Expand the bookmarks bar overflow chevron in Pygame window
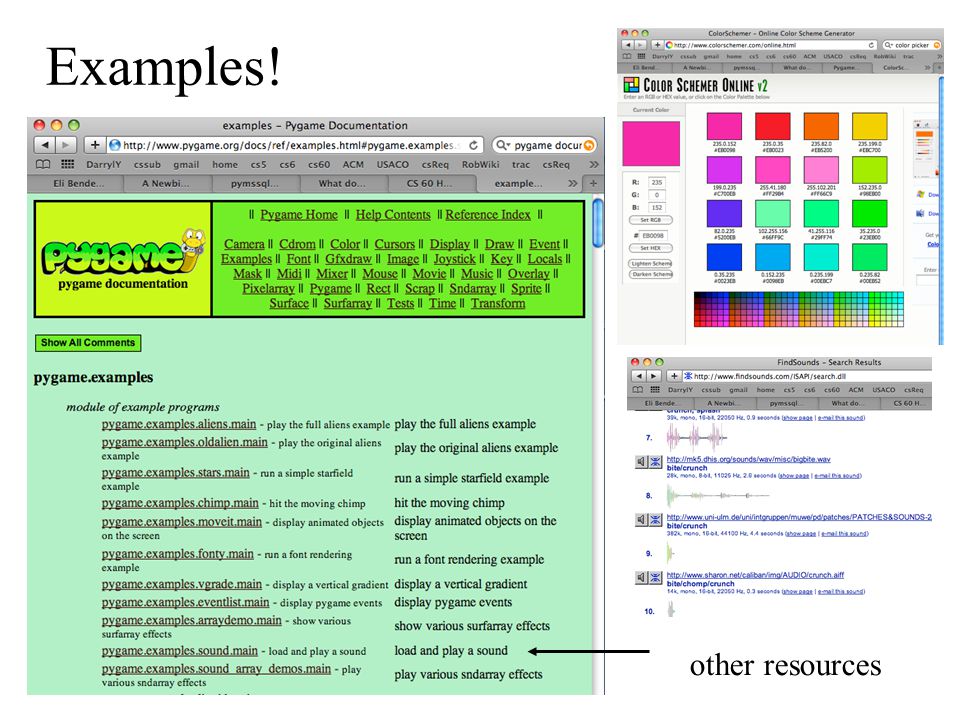The image size is (960, 720). [593, 164]
